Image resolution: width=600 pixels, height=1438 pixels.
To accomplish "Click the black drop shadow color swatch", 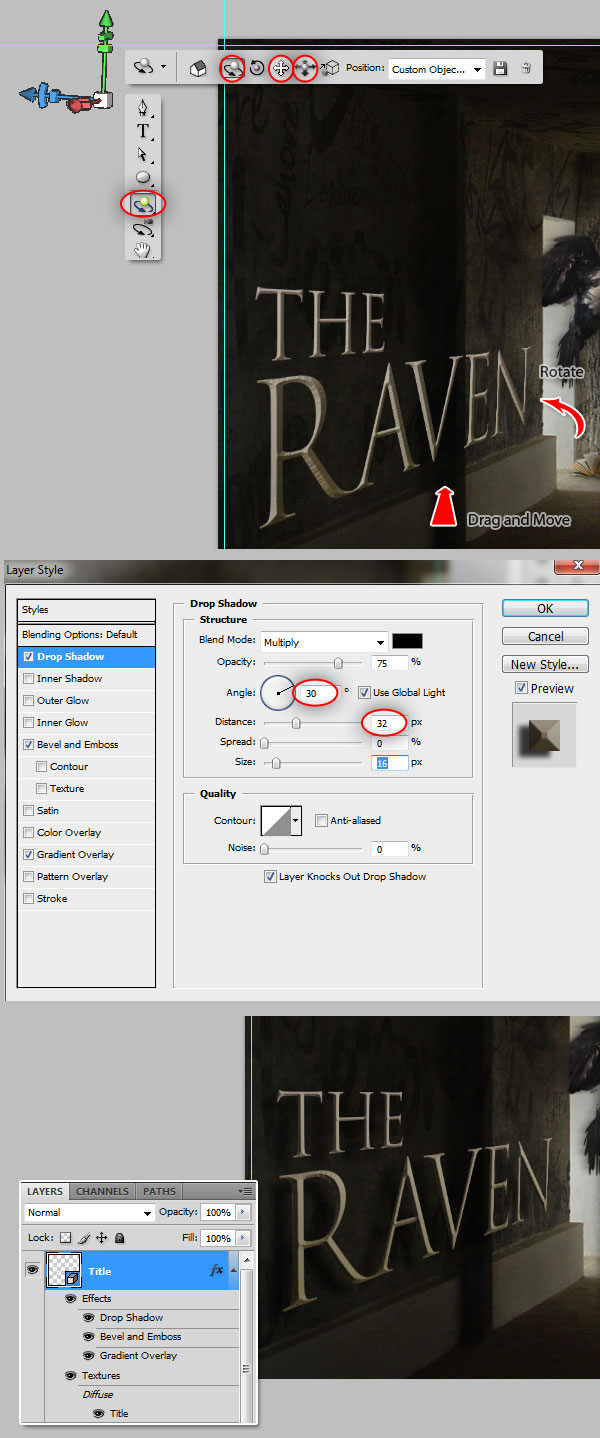I will 407,642.
